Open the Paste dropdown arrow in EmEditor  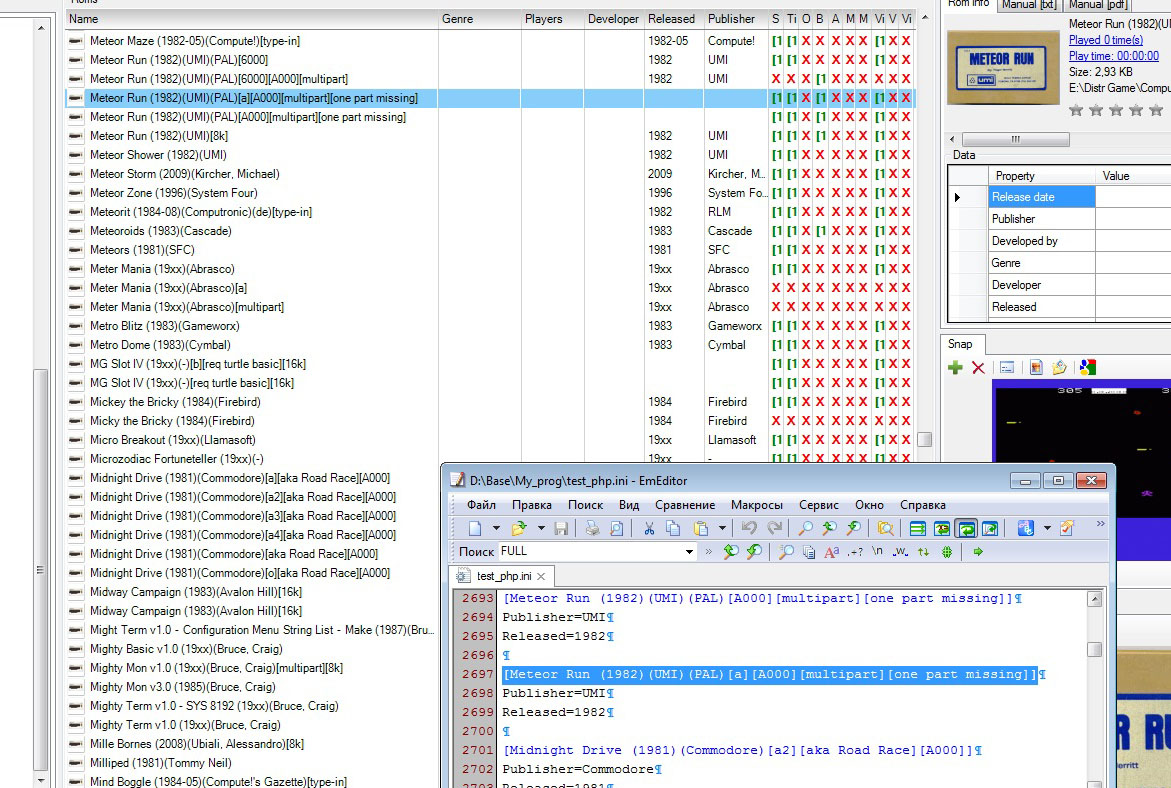[722, 529]
